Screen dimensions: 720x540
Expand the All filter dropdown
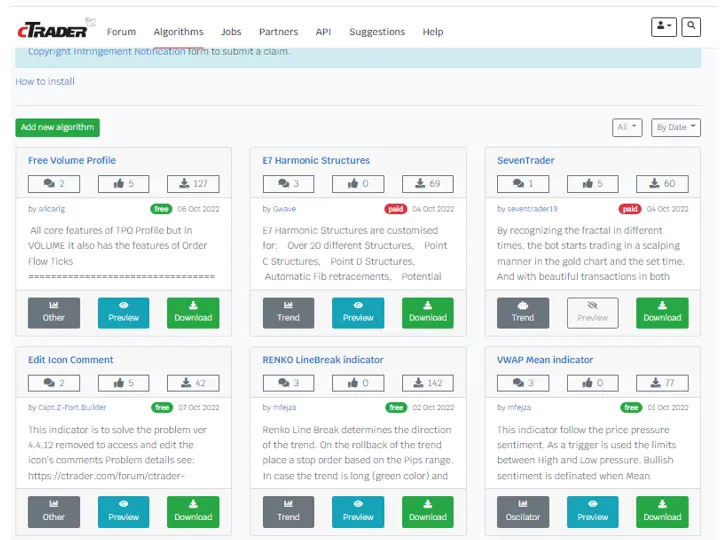coord(627,127)
